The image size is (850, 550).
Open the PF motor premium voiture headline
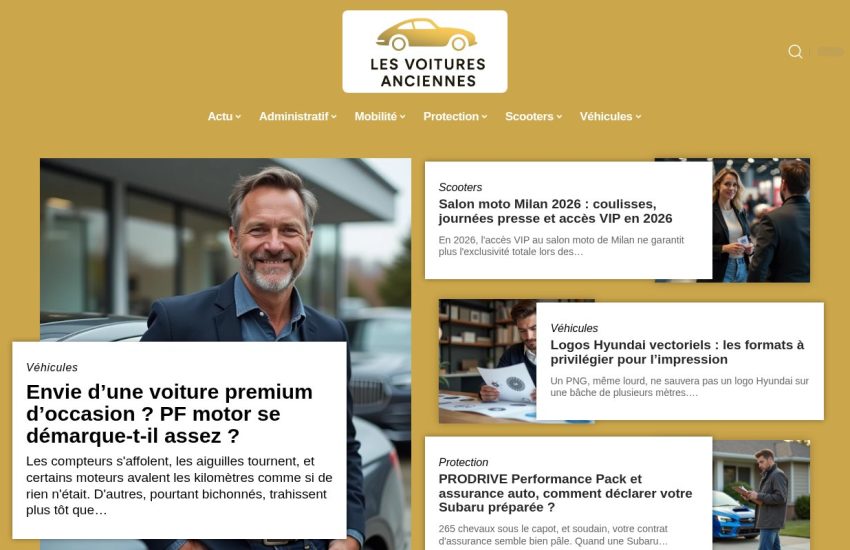click(x=169, y=414)
